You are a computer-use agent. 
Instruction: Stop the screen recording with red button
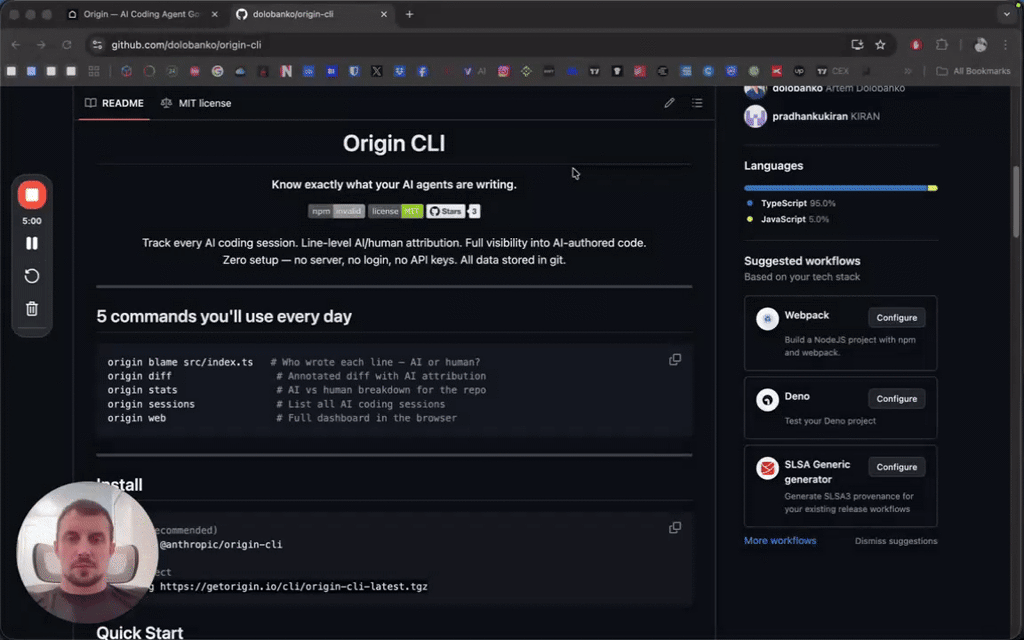tap(32, 195)
